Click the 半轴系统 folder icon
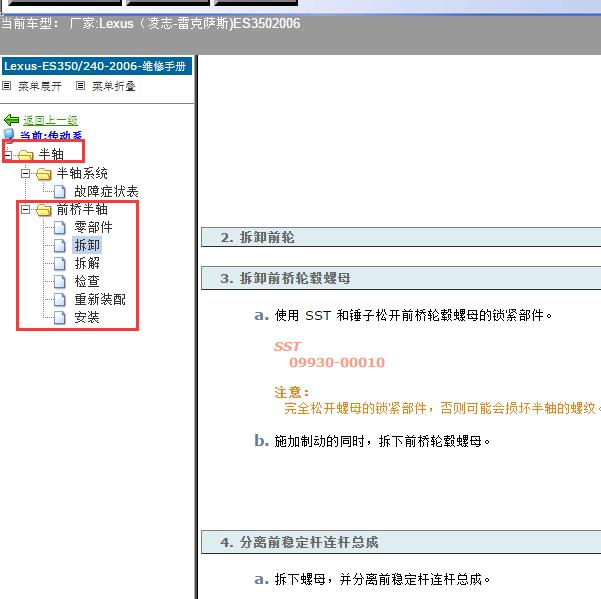The width and height of the screenshot is (601, 599). pyautogui.click(x=44, y=174)
